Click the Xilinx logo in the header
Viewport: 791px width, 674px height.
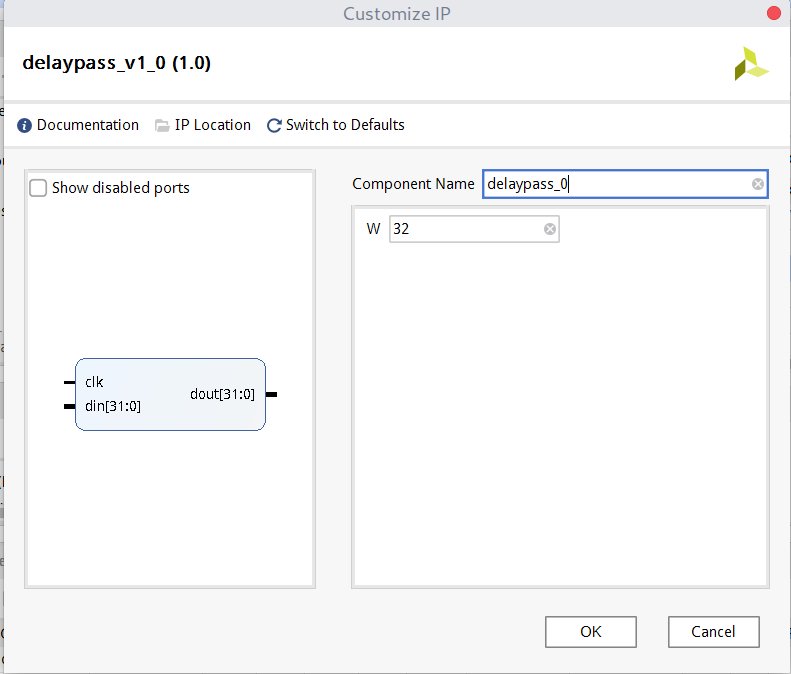751,64
